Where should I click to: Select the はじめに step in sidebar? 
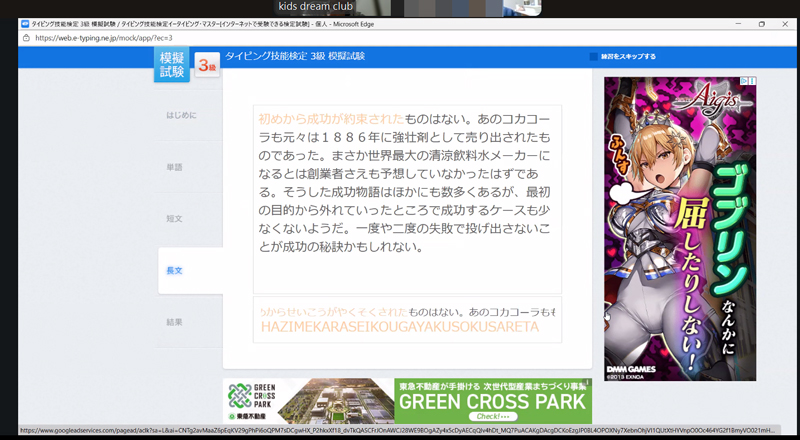[x=181, y=116]
